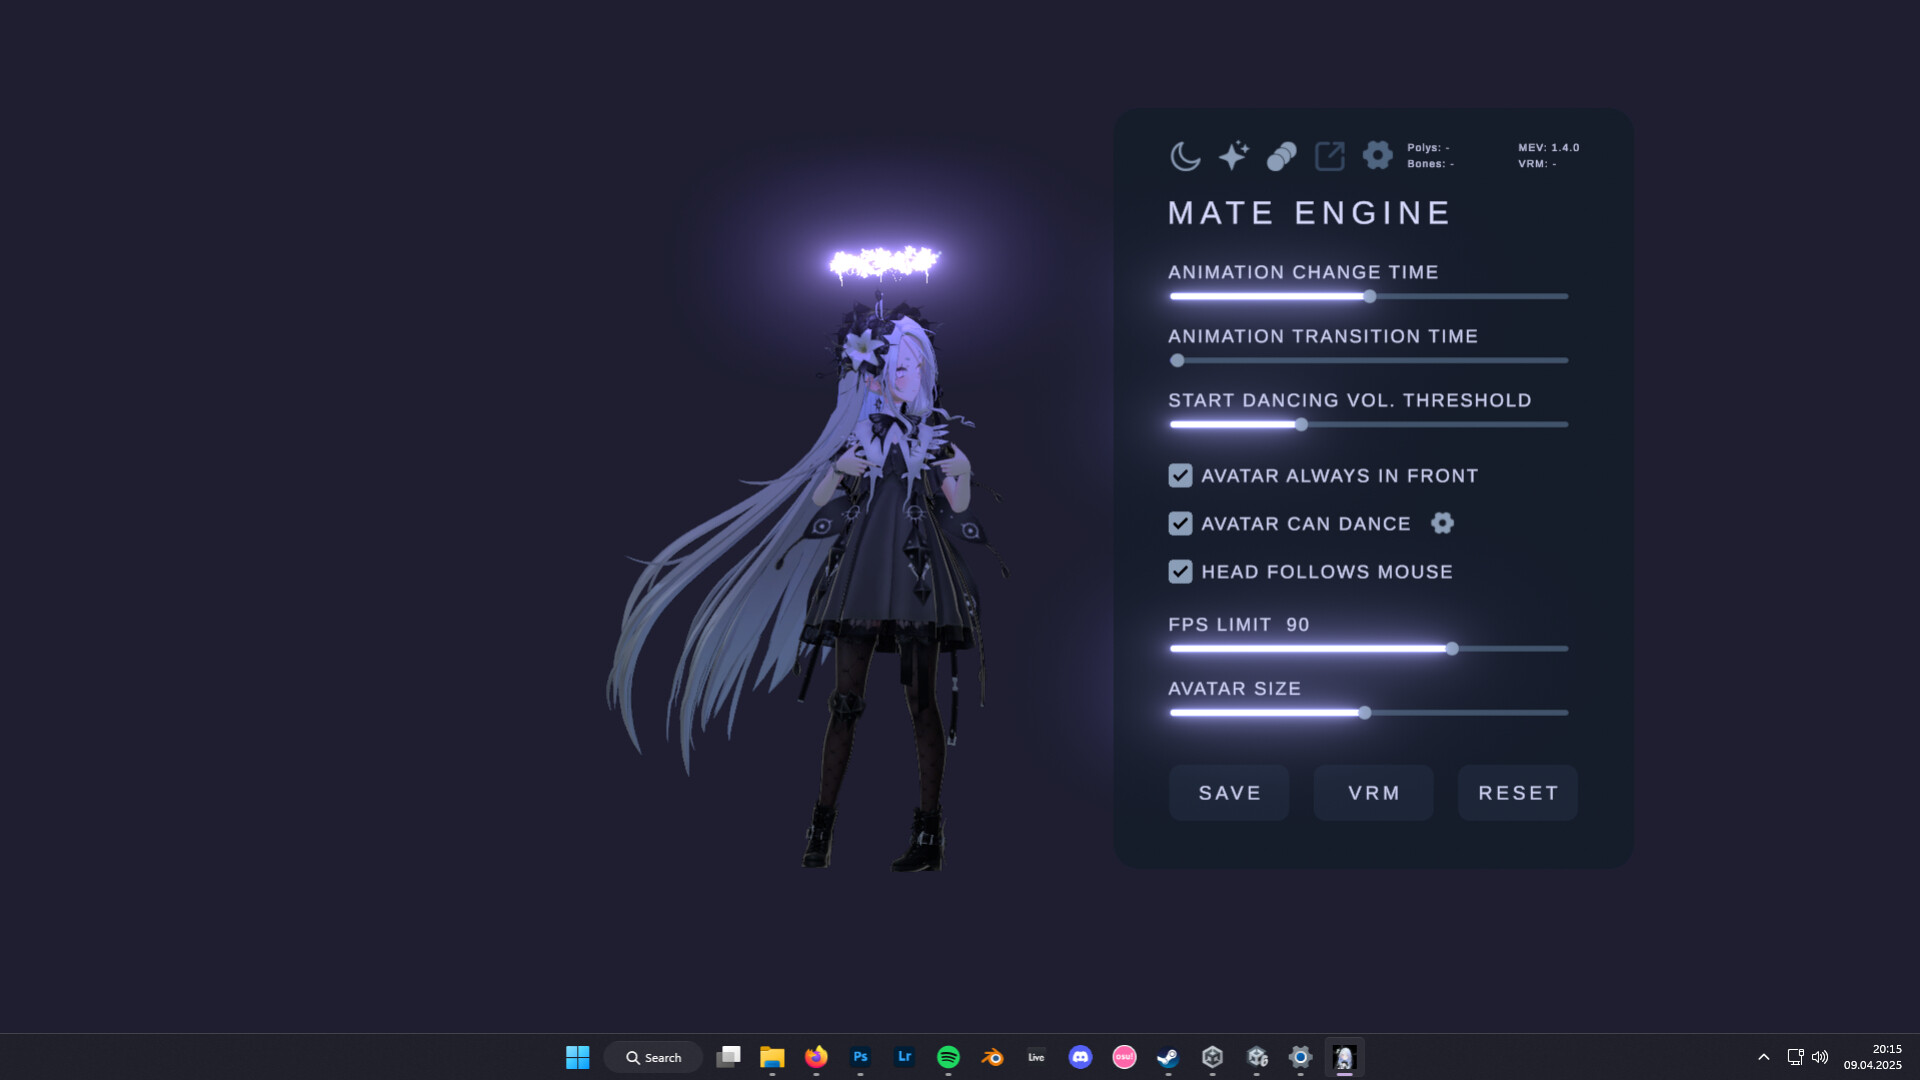1920x1080 pixels.
Task: Disable Avatar Always In Front
Action: [1179, 475]
